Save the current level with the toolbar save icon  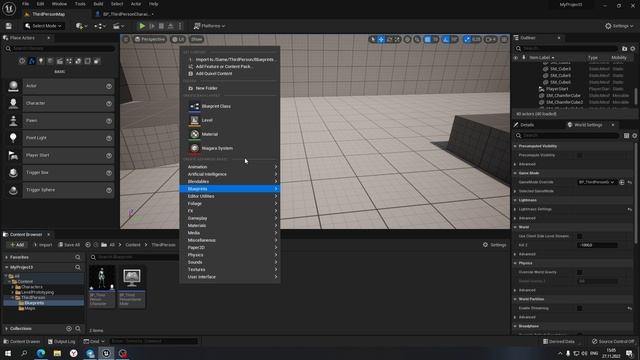point(9,26)
